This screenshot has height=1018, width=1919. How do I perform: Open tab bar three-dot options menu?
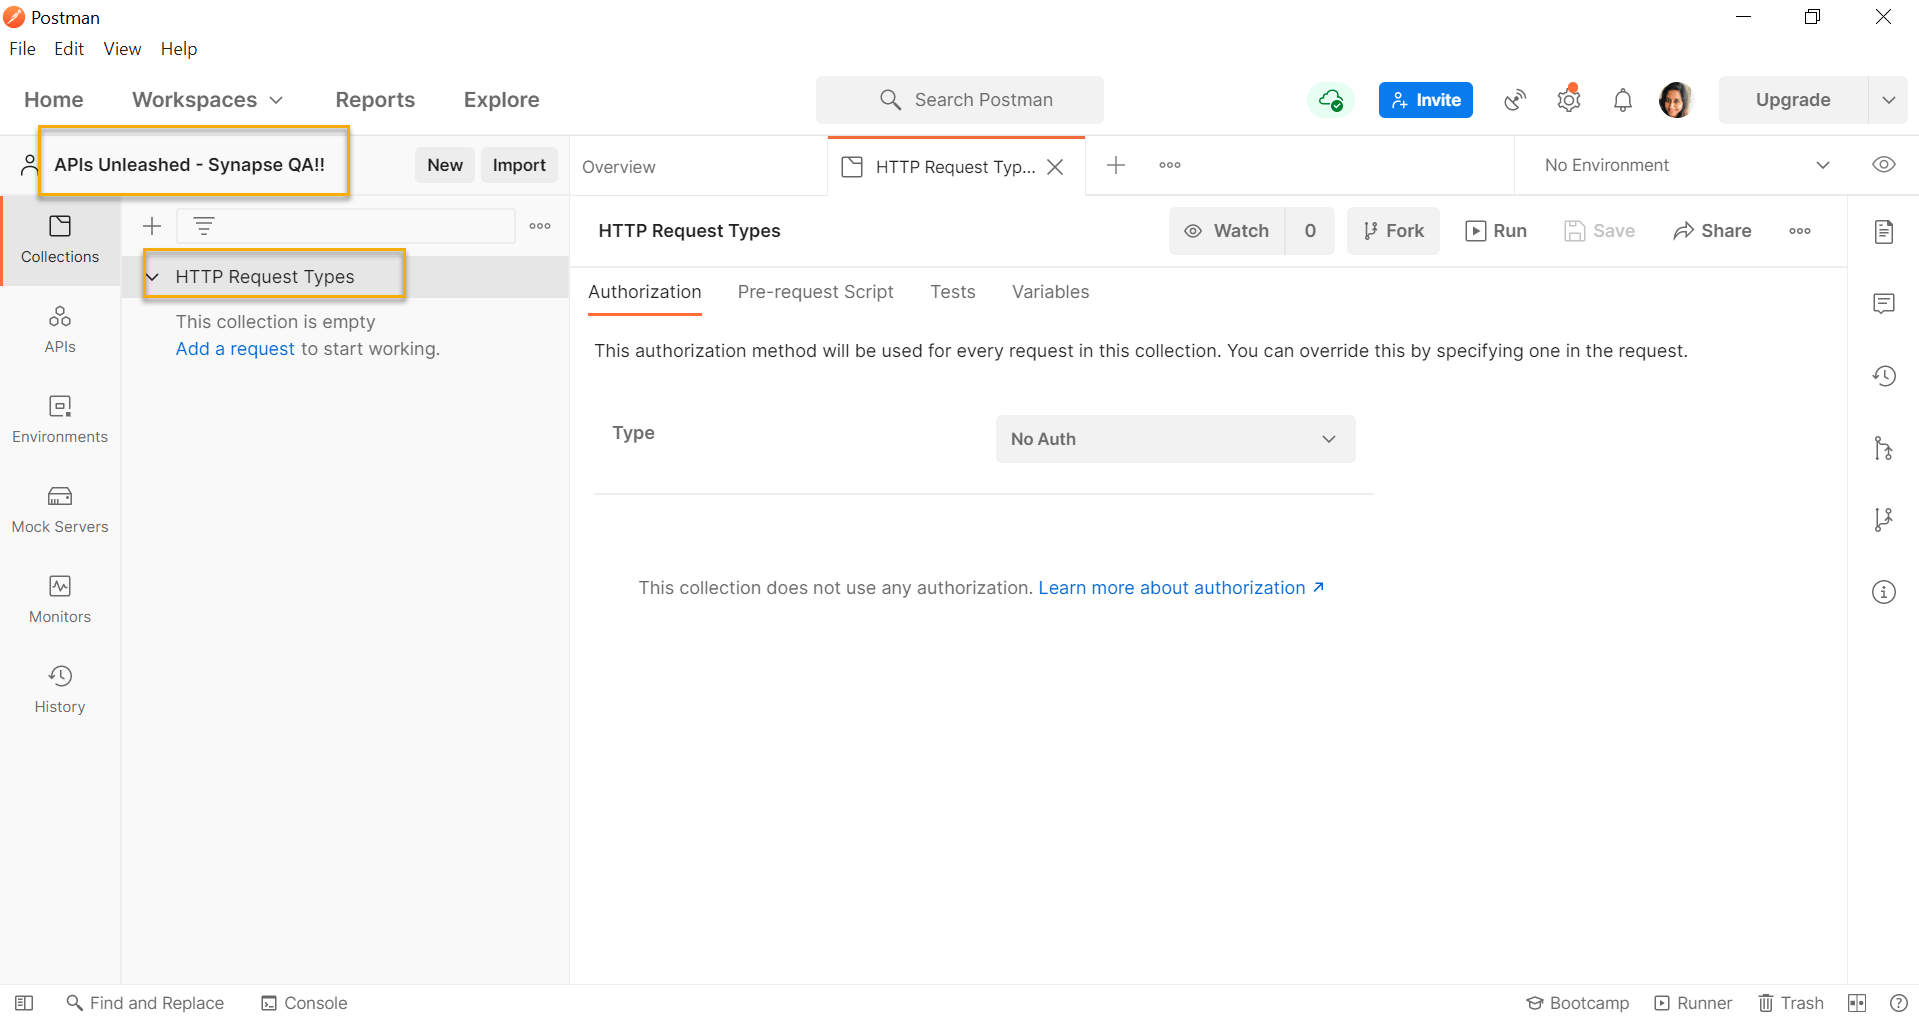click(x=1170, y=165)
